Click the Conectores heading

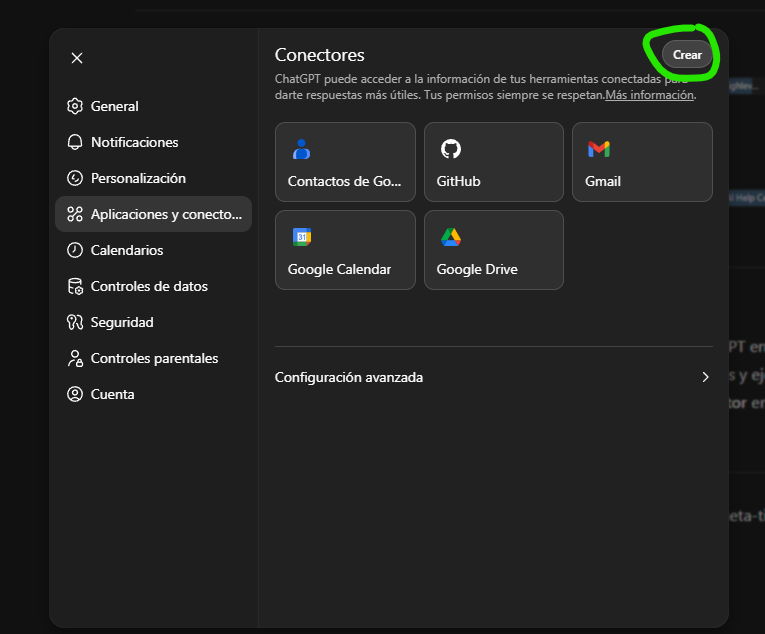pyautogui.click(x=320, y=55)
